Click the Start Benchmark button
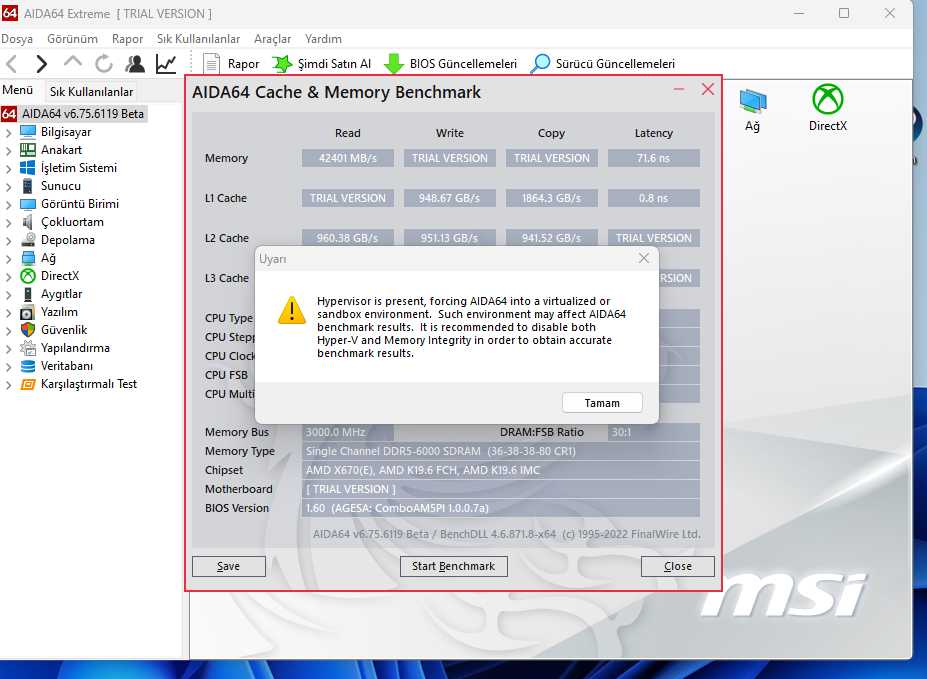 (x=453, y=566)
